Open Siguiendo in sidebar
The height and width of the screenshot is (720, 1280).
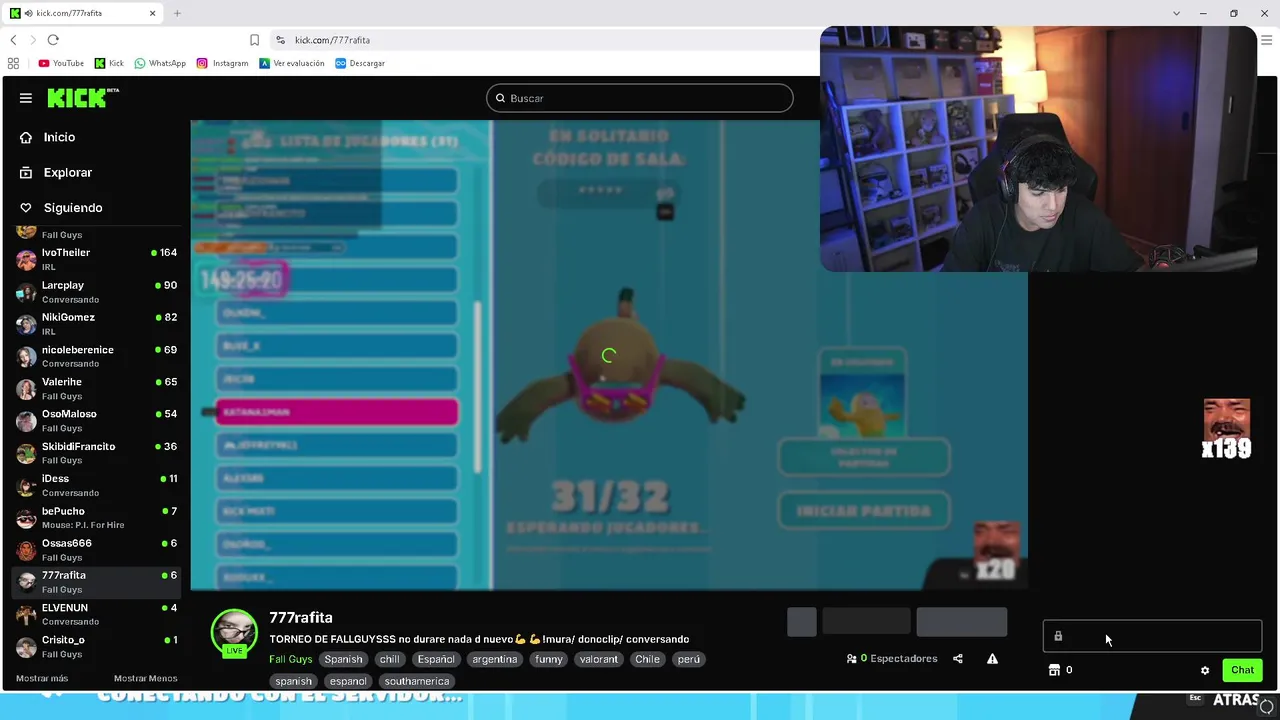pyautogui.click(x=73, y=208)
